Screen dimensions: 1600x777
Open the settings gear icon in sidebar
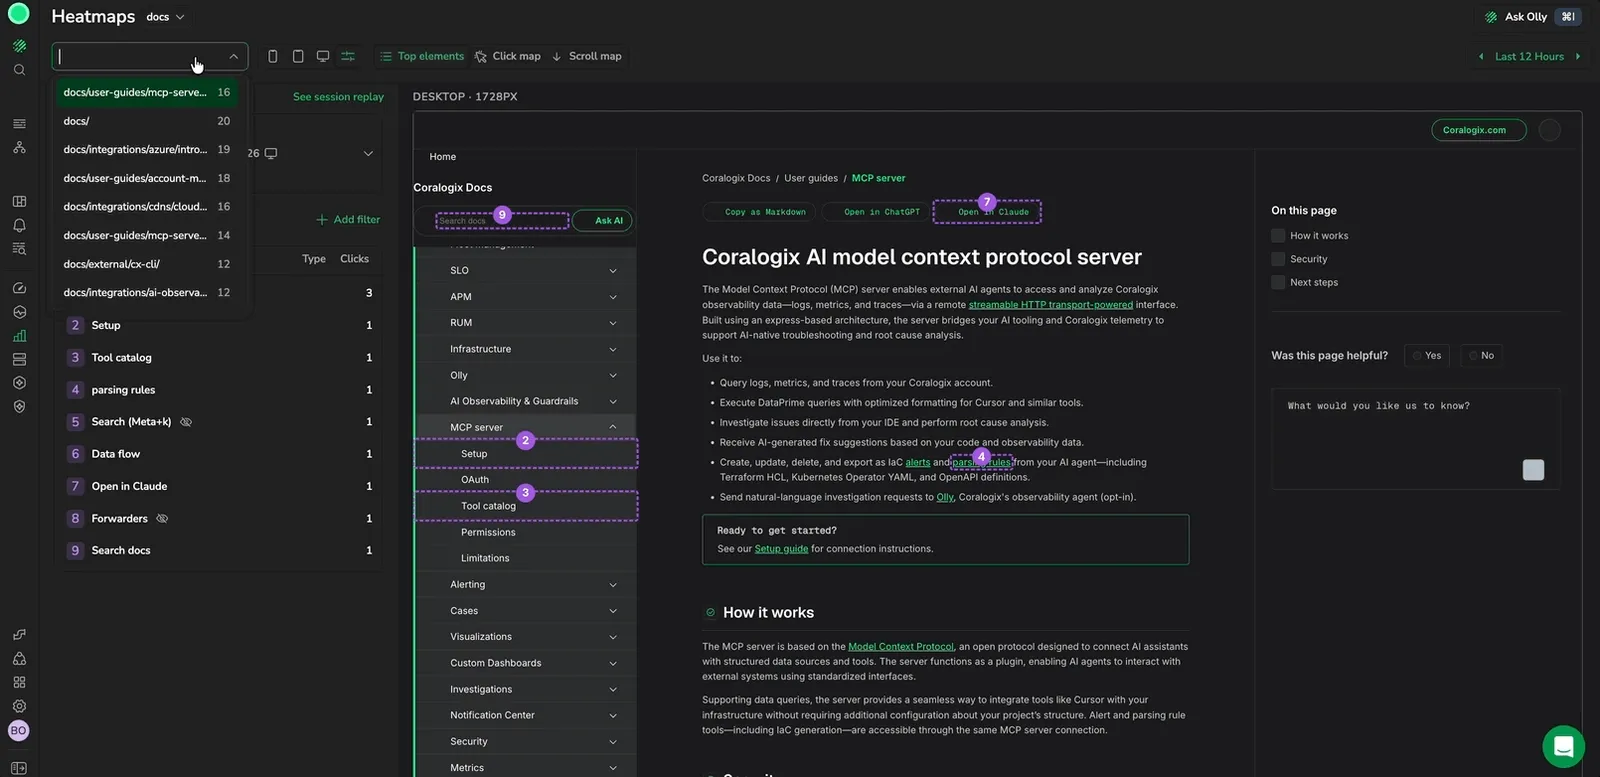[x=19, y=706]
